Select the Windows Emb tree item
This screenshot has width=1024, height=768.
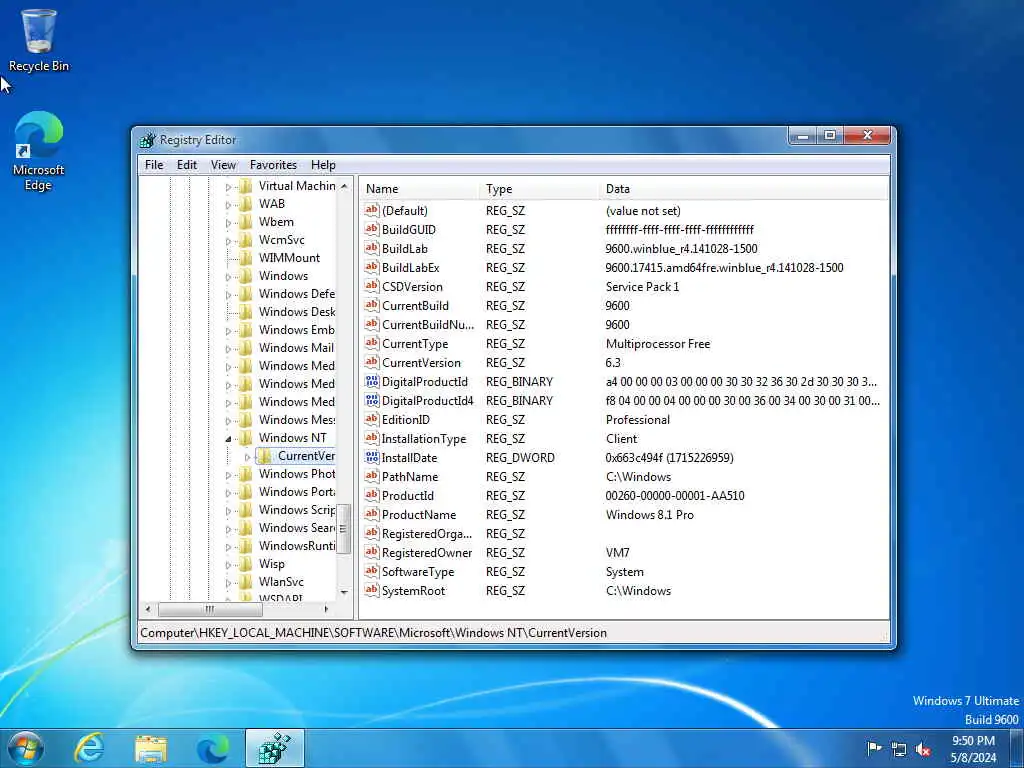click(x=296, y=330)
